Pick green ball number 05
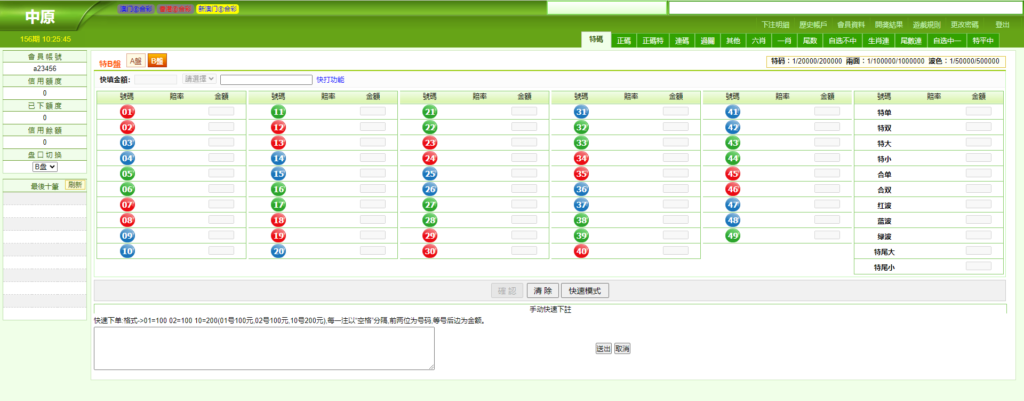The width and height of the screenshot is (1024, 401). (127, 174)
